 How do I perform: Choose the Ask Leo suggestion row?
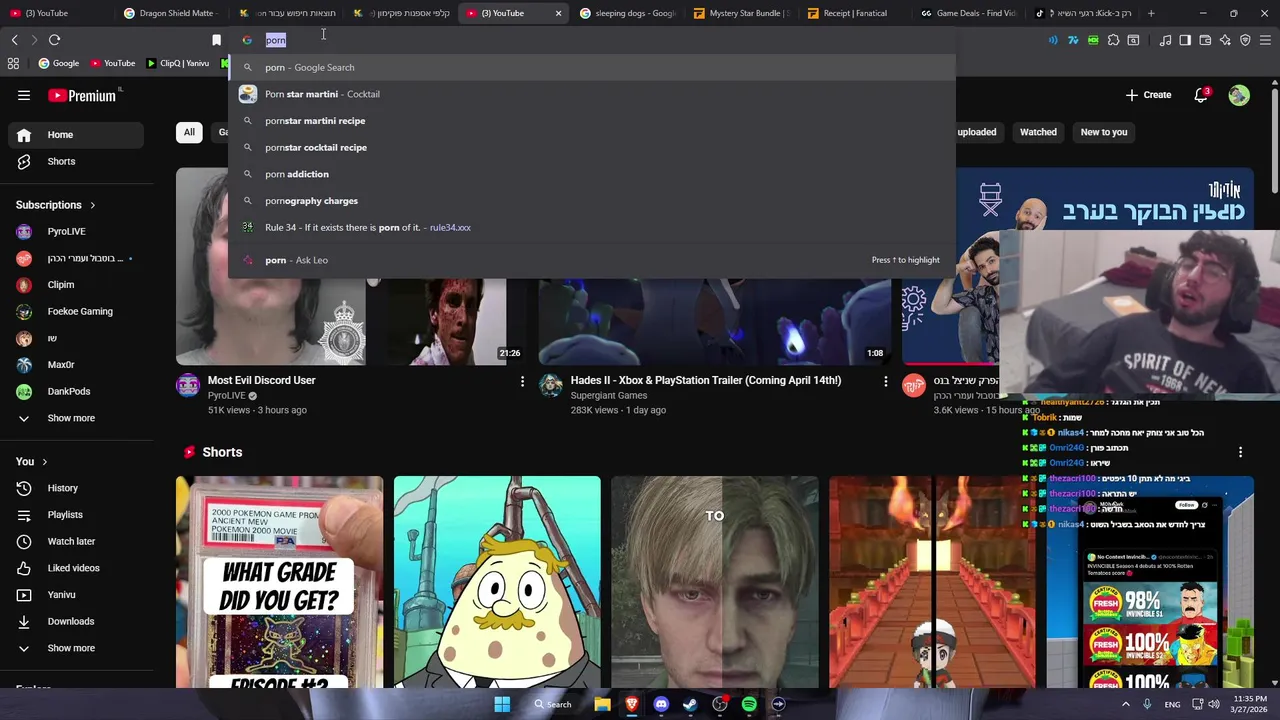point(592,260)
